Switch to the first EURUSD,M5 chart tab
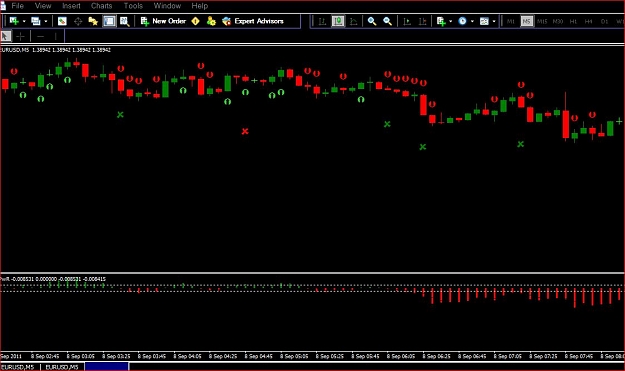625x371 pixels. 18,367
